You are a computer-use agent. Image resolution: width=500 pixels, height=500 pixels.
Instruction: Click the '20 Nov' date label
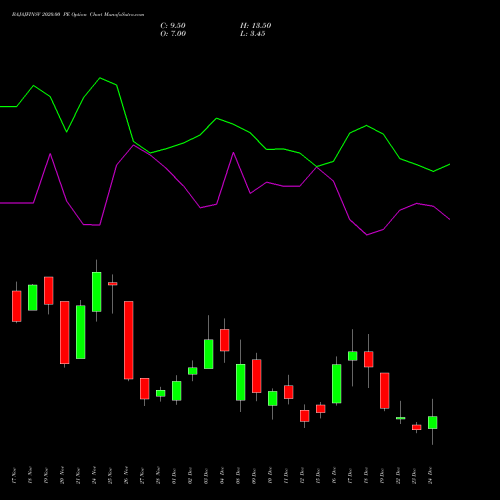coord(62,475)
